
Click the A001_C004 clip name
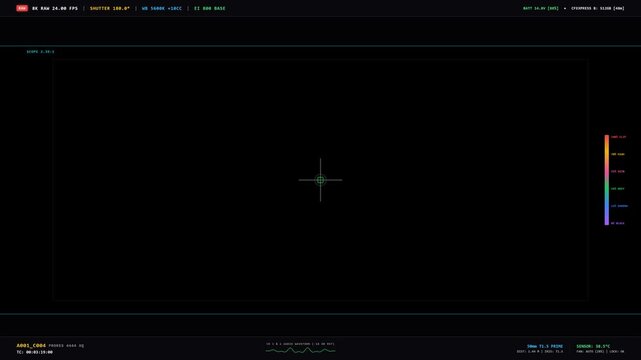(x=31, y=346)
